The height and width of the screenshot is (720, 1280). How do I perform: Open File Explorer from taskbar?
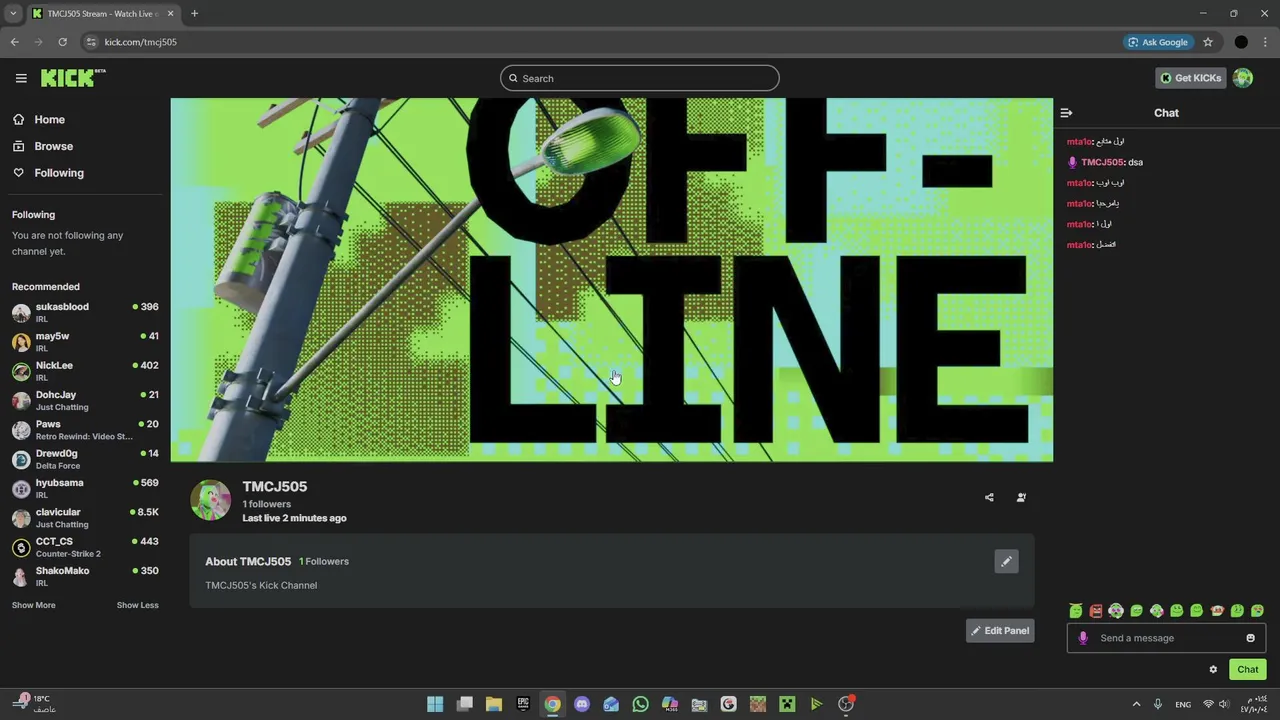[494, 704]
